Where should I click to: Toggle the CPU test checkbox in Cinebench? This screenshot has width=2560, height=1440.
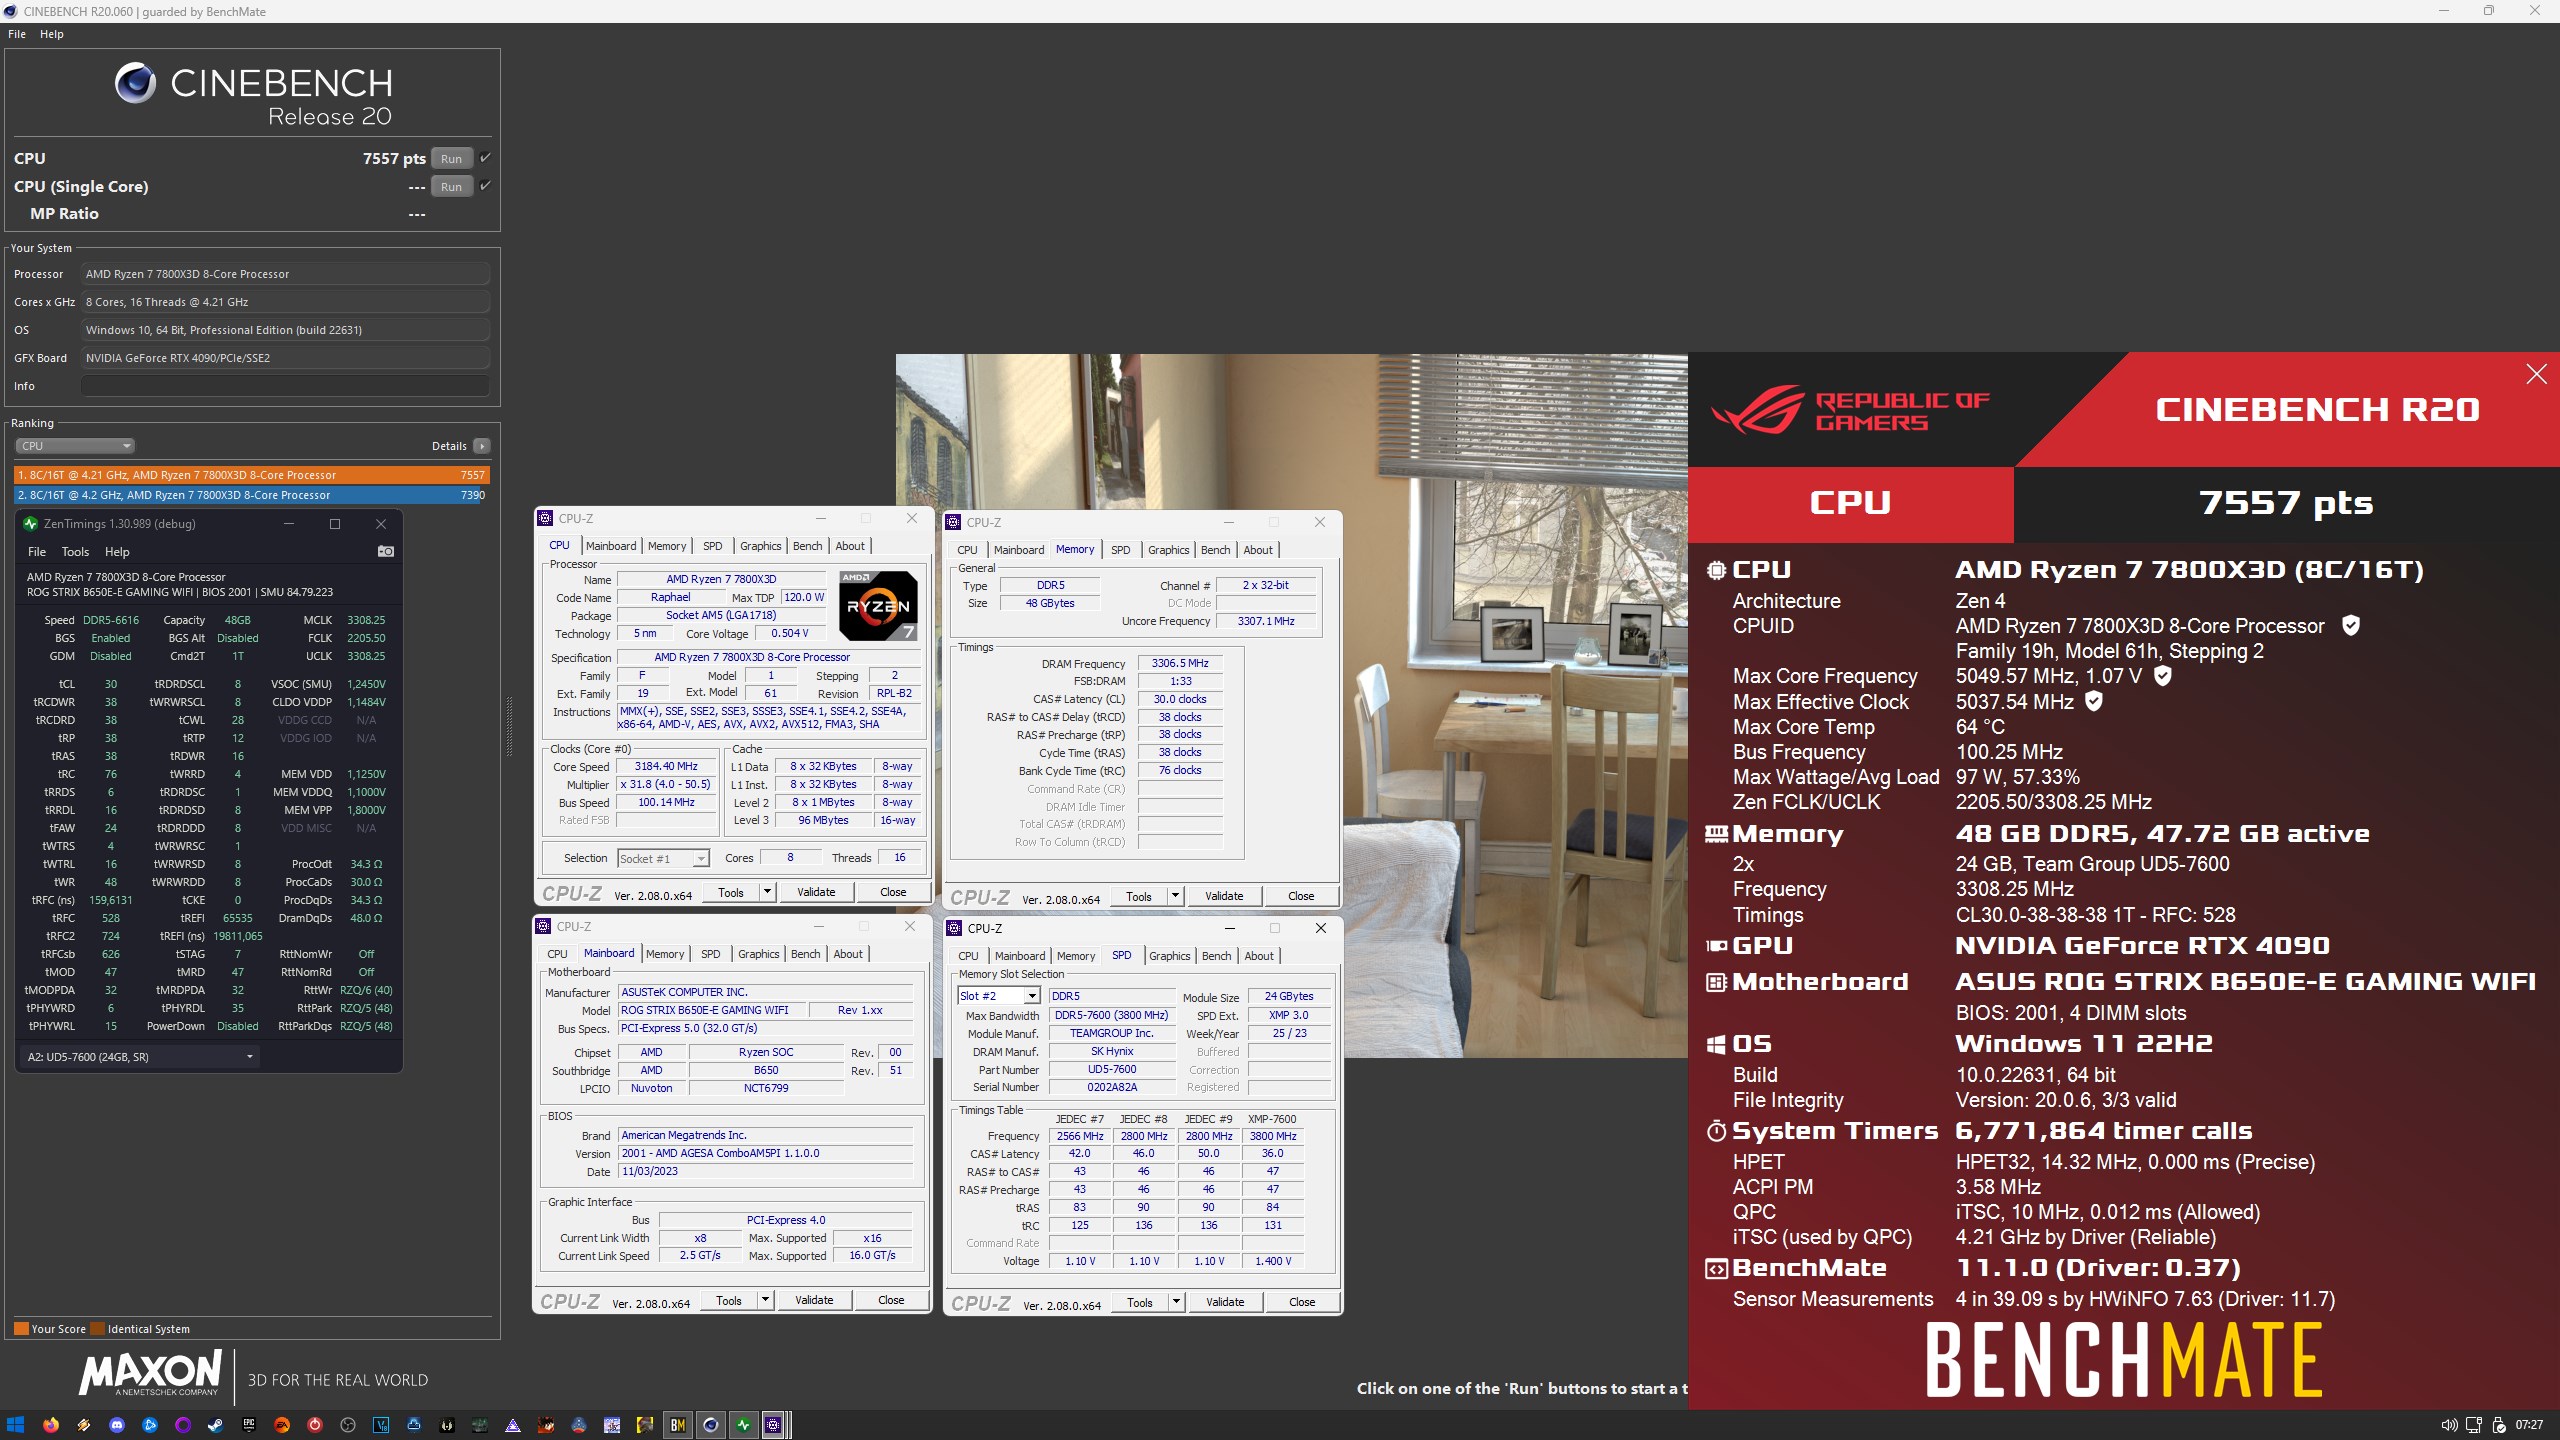[x=485, y=158]
